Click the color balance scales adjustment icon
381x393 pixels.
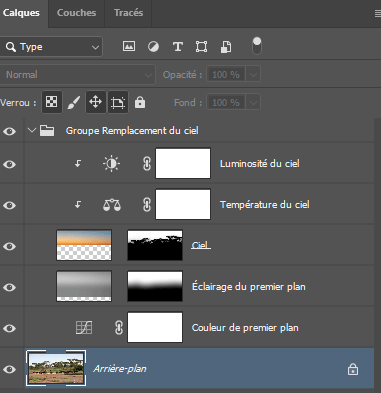click(x=112, y=205)
